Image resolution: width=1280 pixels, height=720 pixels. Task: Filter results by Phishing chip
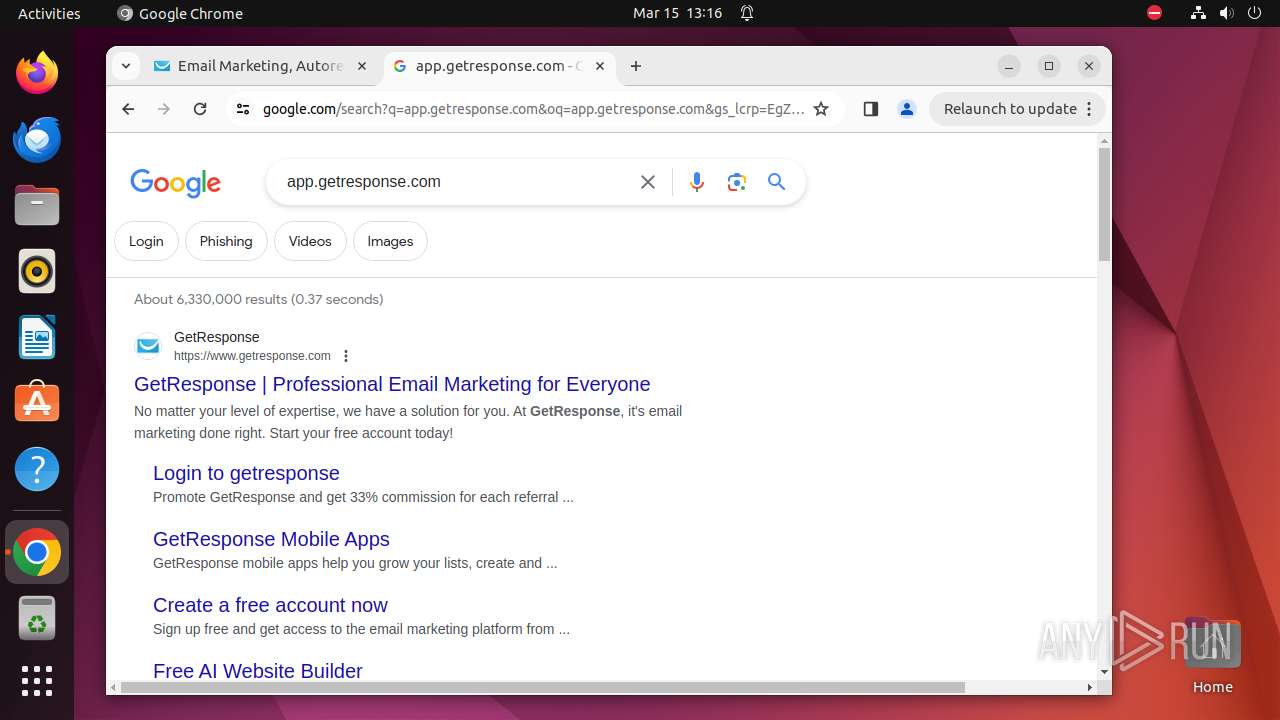226,241
